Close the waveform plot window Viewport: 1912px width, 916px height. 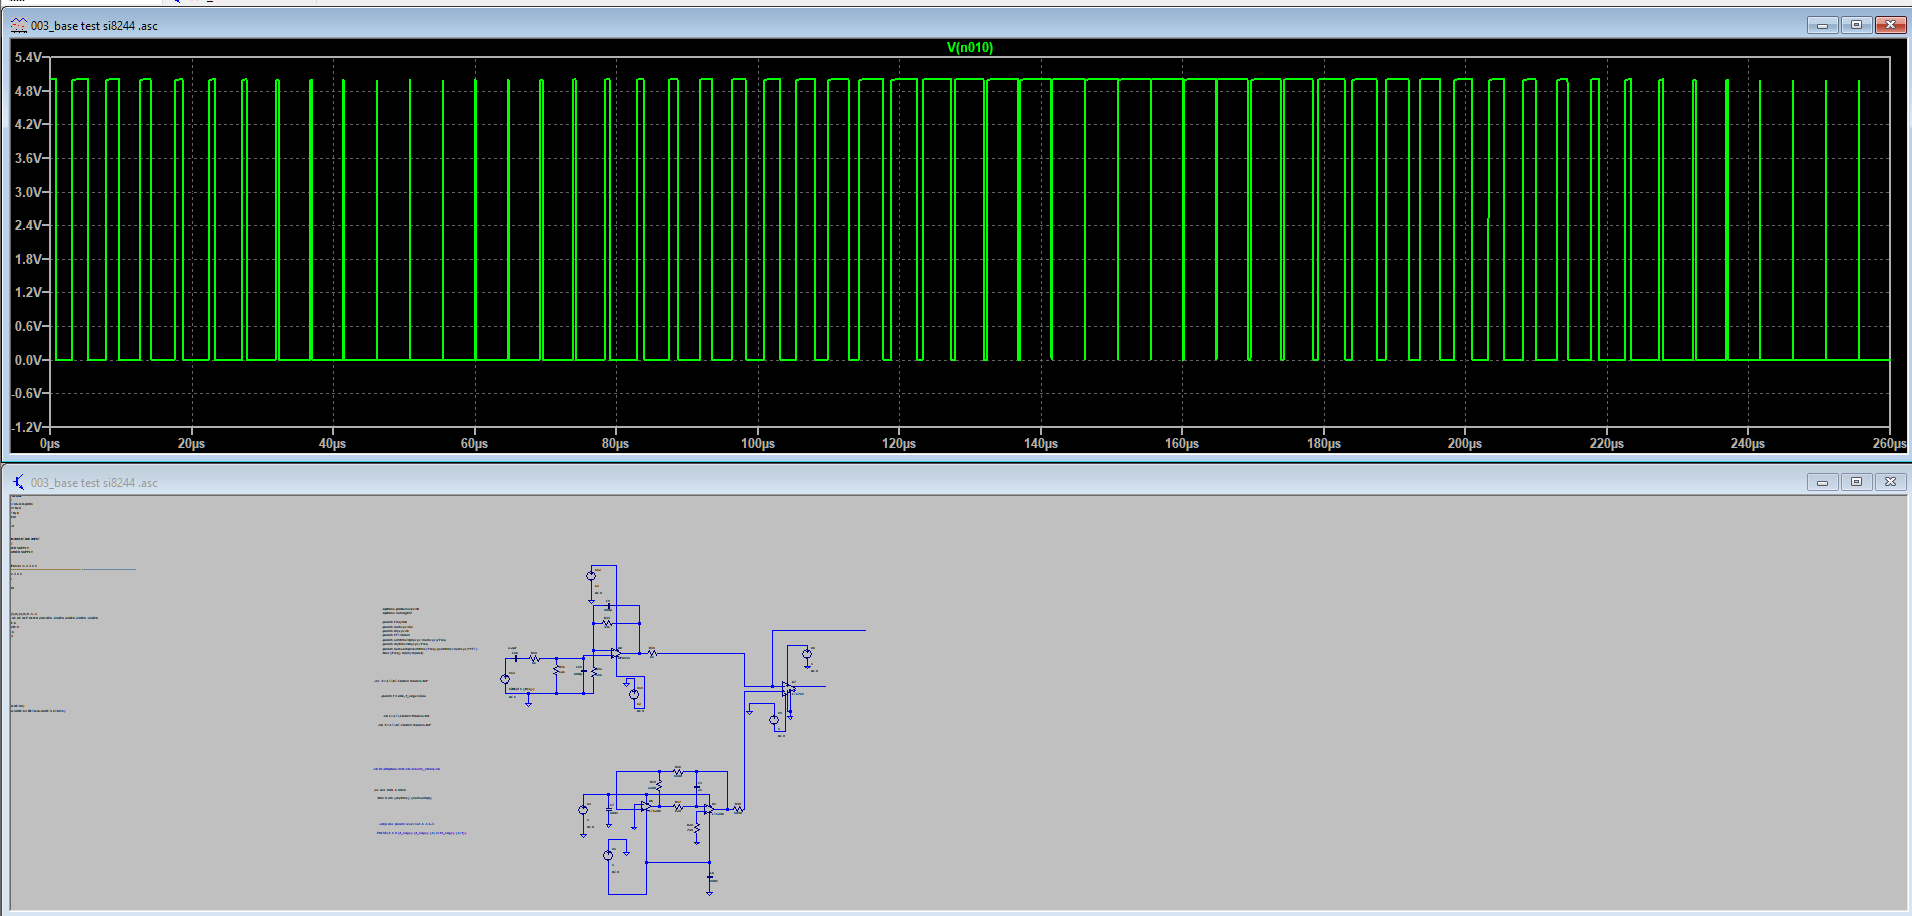pos(1890,25)
